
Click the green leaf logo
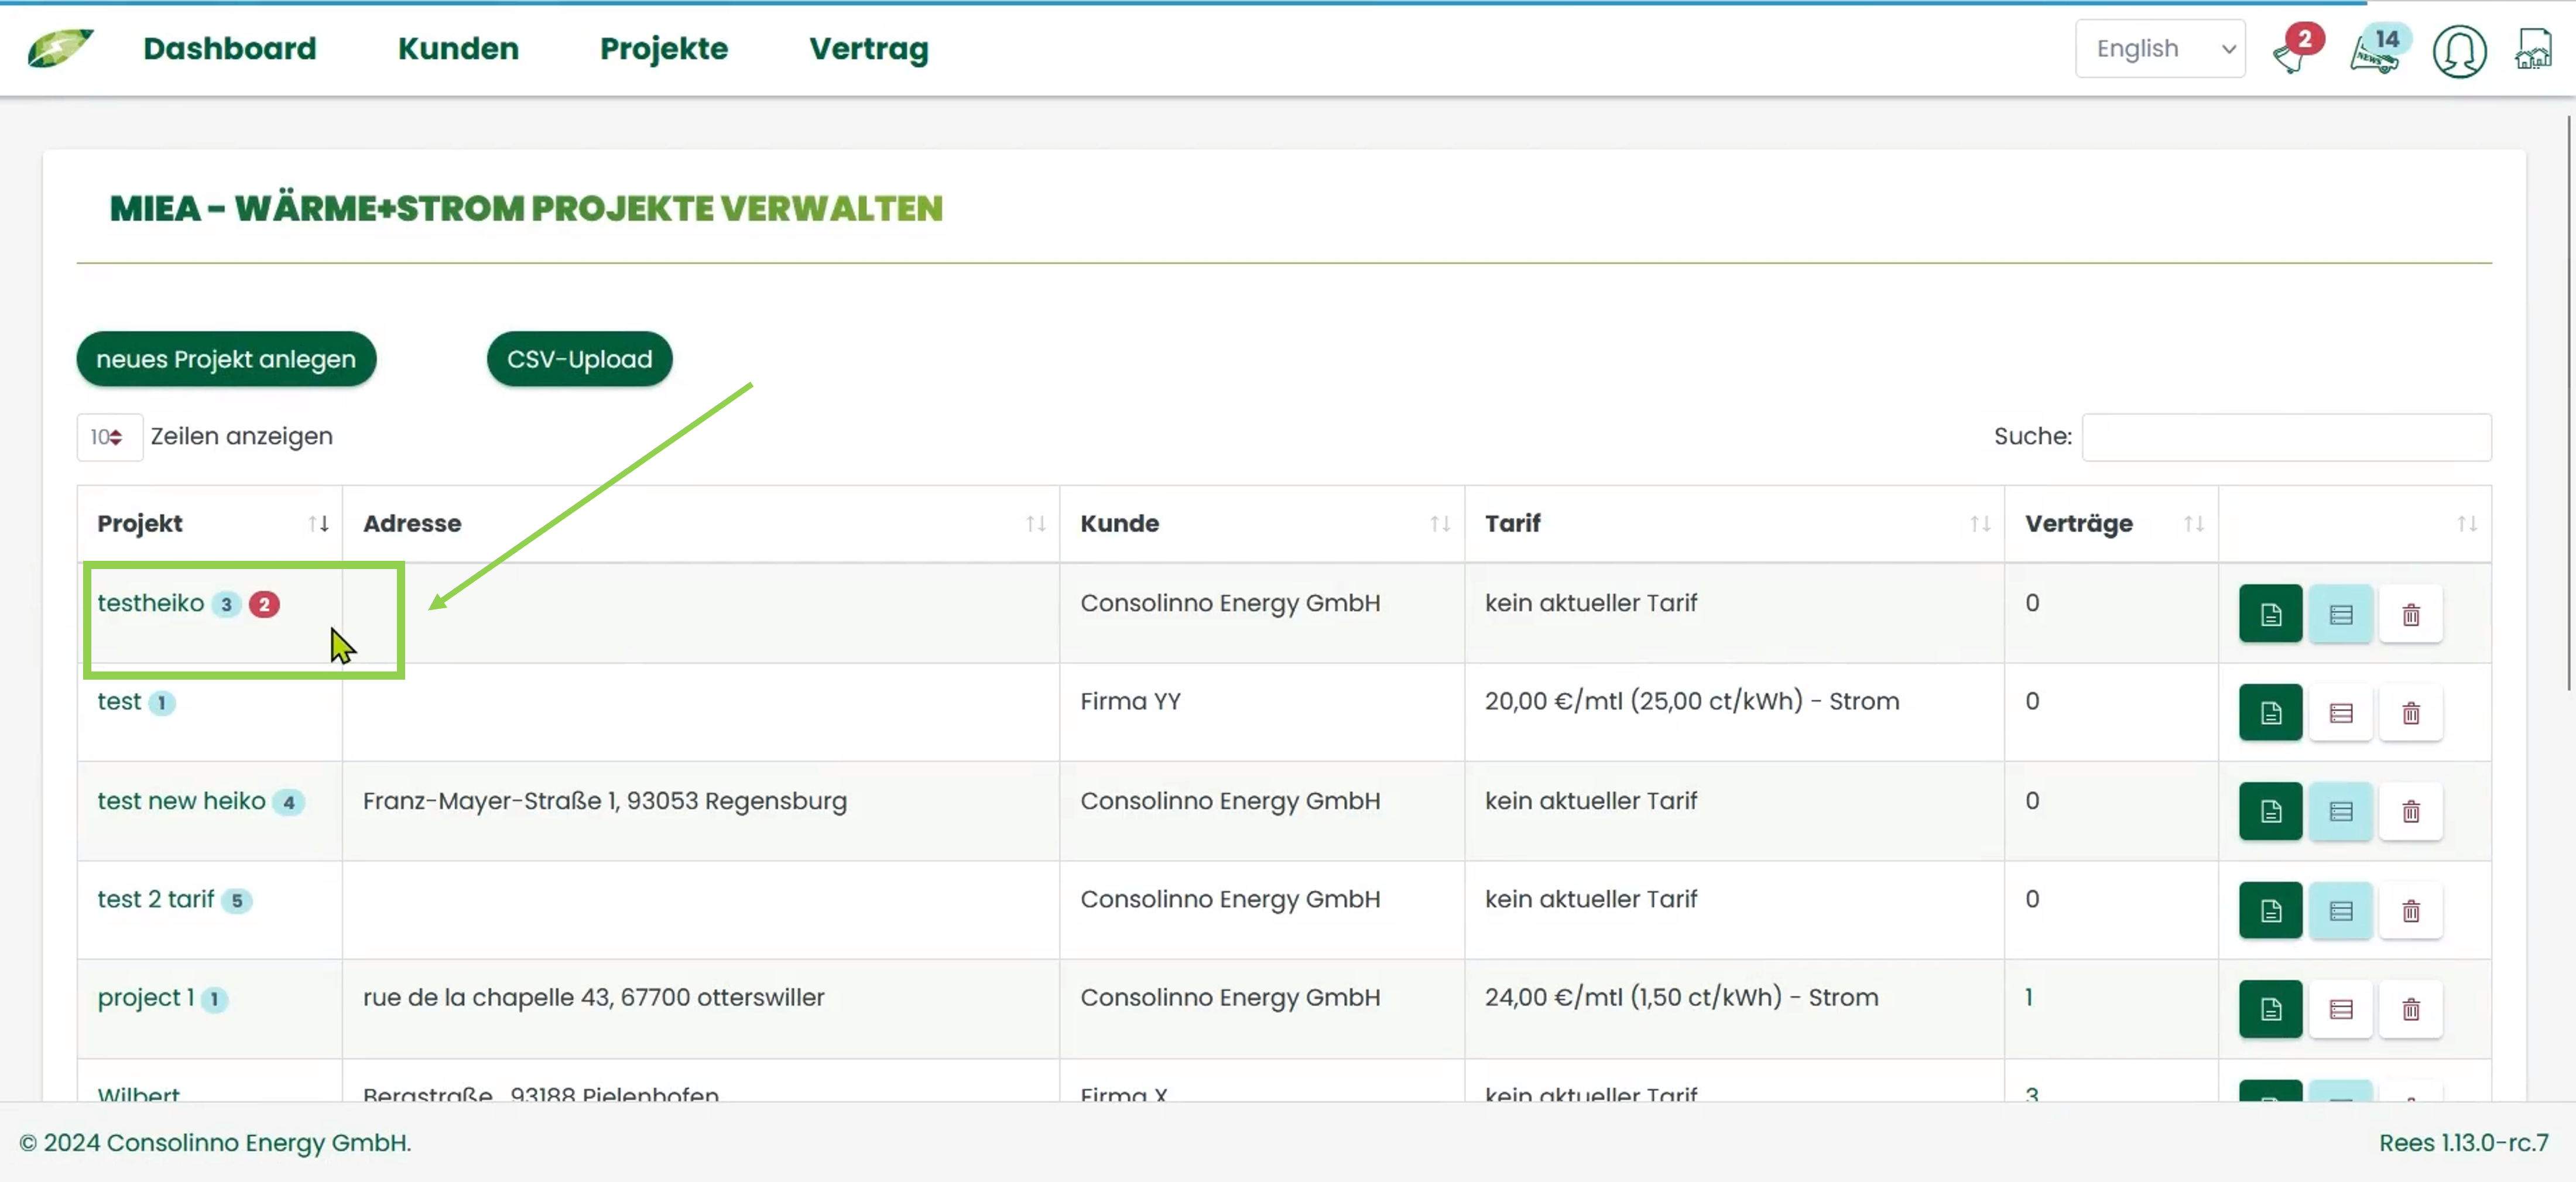(60, 48)
